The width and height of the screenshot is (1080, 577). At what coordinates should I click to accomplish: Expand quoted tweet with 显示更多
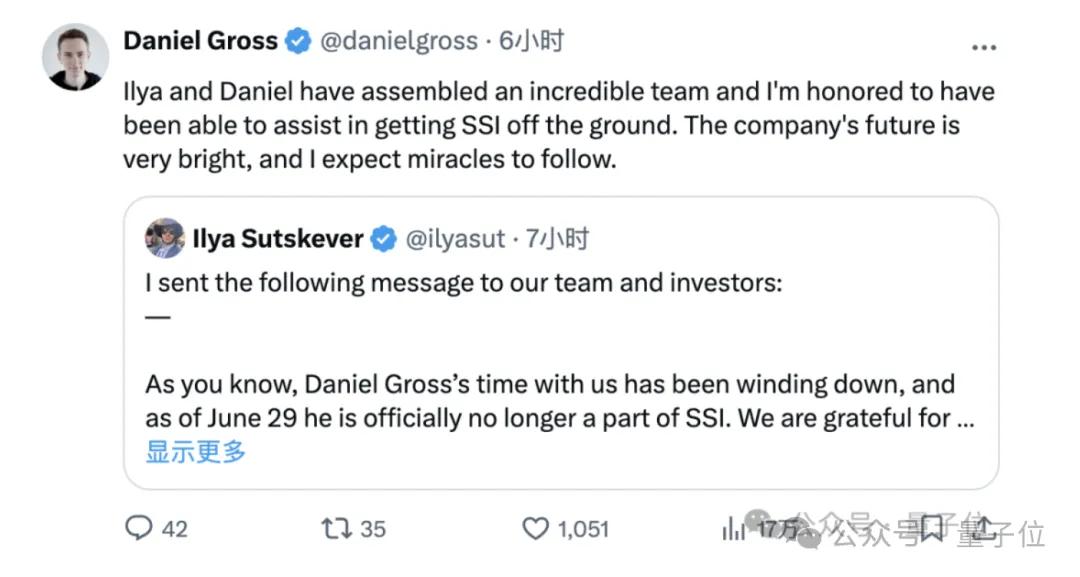[196, 451]
